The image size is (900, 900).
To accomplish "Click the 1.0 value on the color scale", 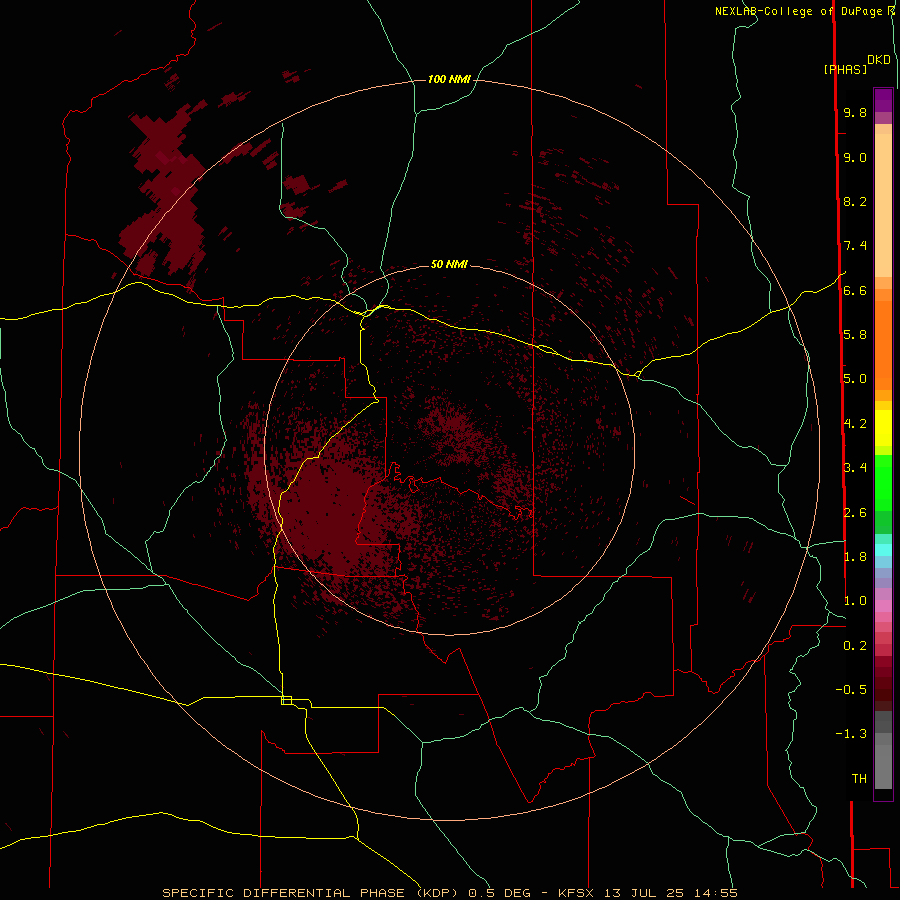I will [x=855, y=601].
